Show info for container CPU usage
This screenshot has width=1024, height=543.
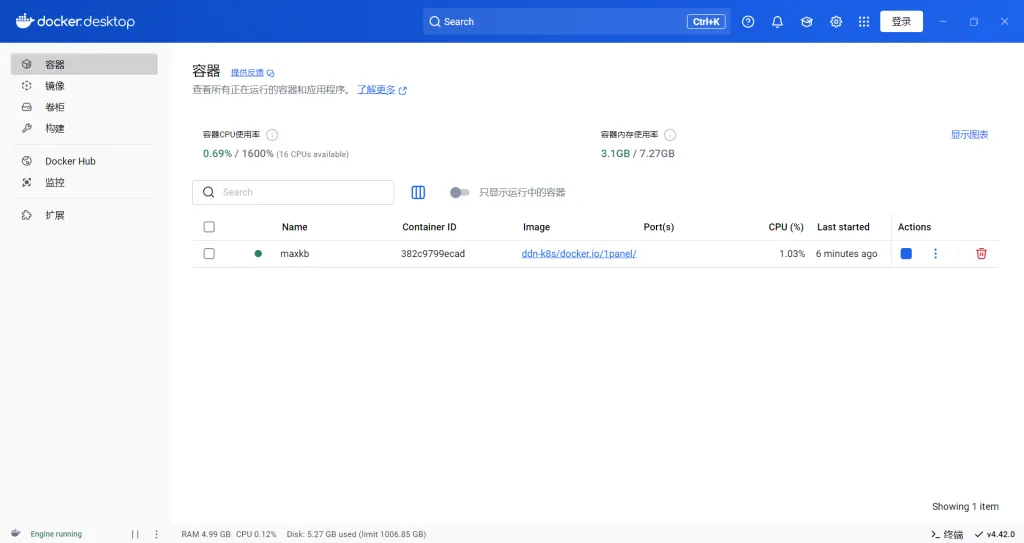tap(272, 135)
